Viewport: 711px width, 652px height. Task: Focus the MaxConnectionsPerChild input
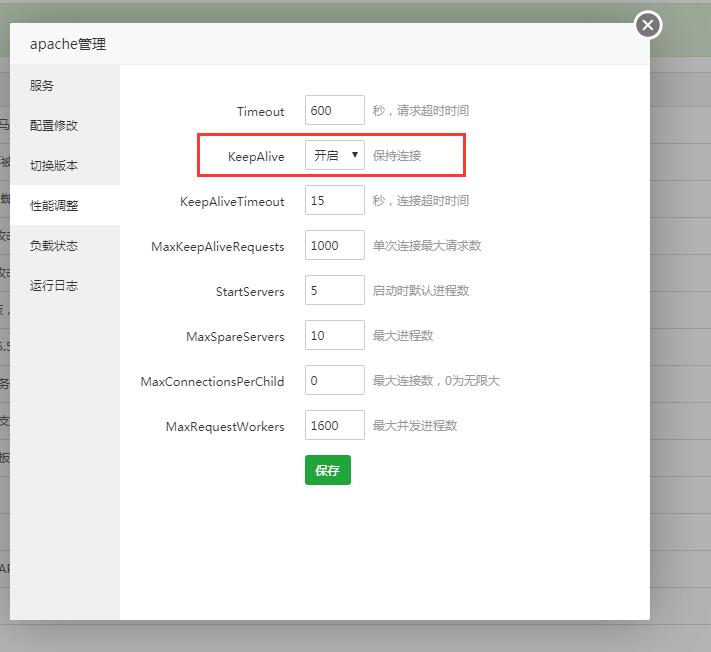[x=335, y=380]
